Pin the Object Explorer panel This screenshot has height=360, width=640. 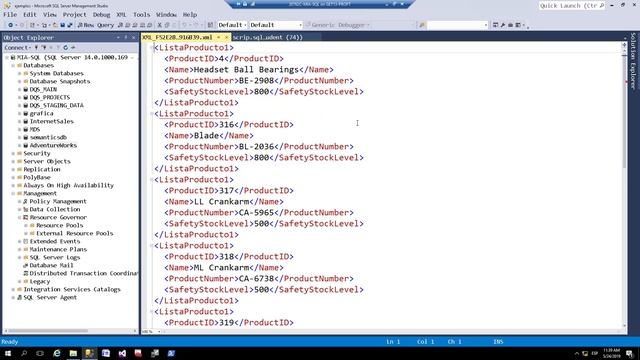point(126,38)
